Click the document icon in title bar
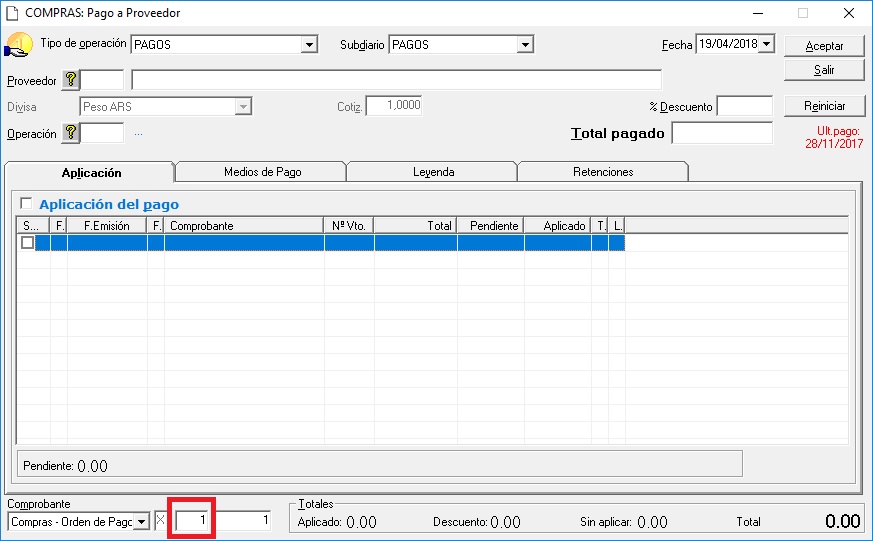 point(13,13)
